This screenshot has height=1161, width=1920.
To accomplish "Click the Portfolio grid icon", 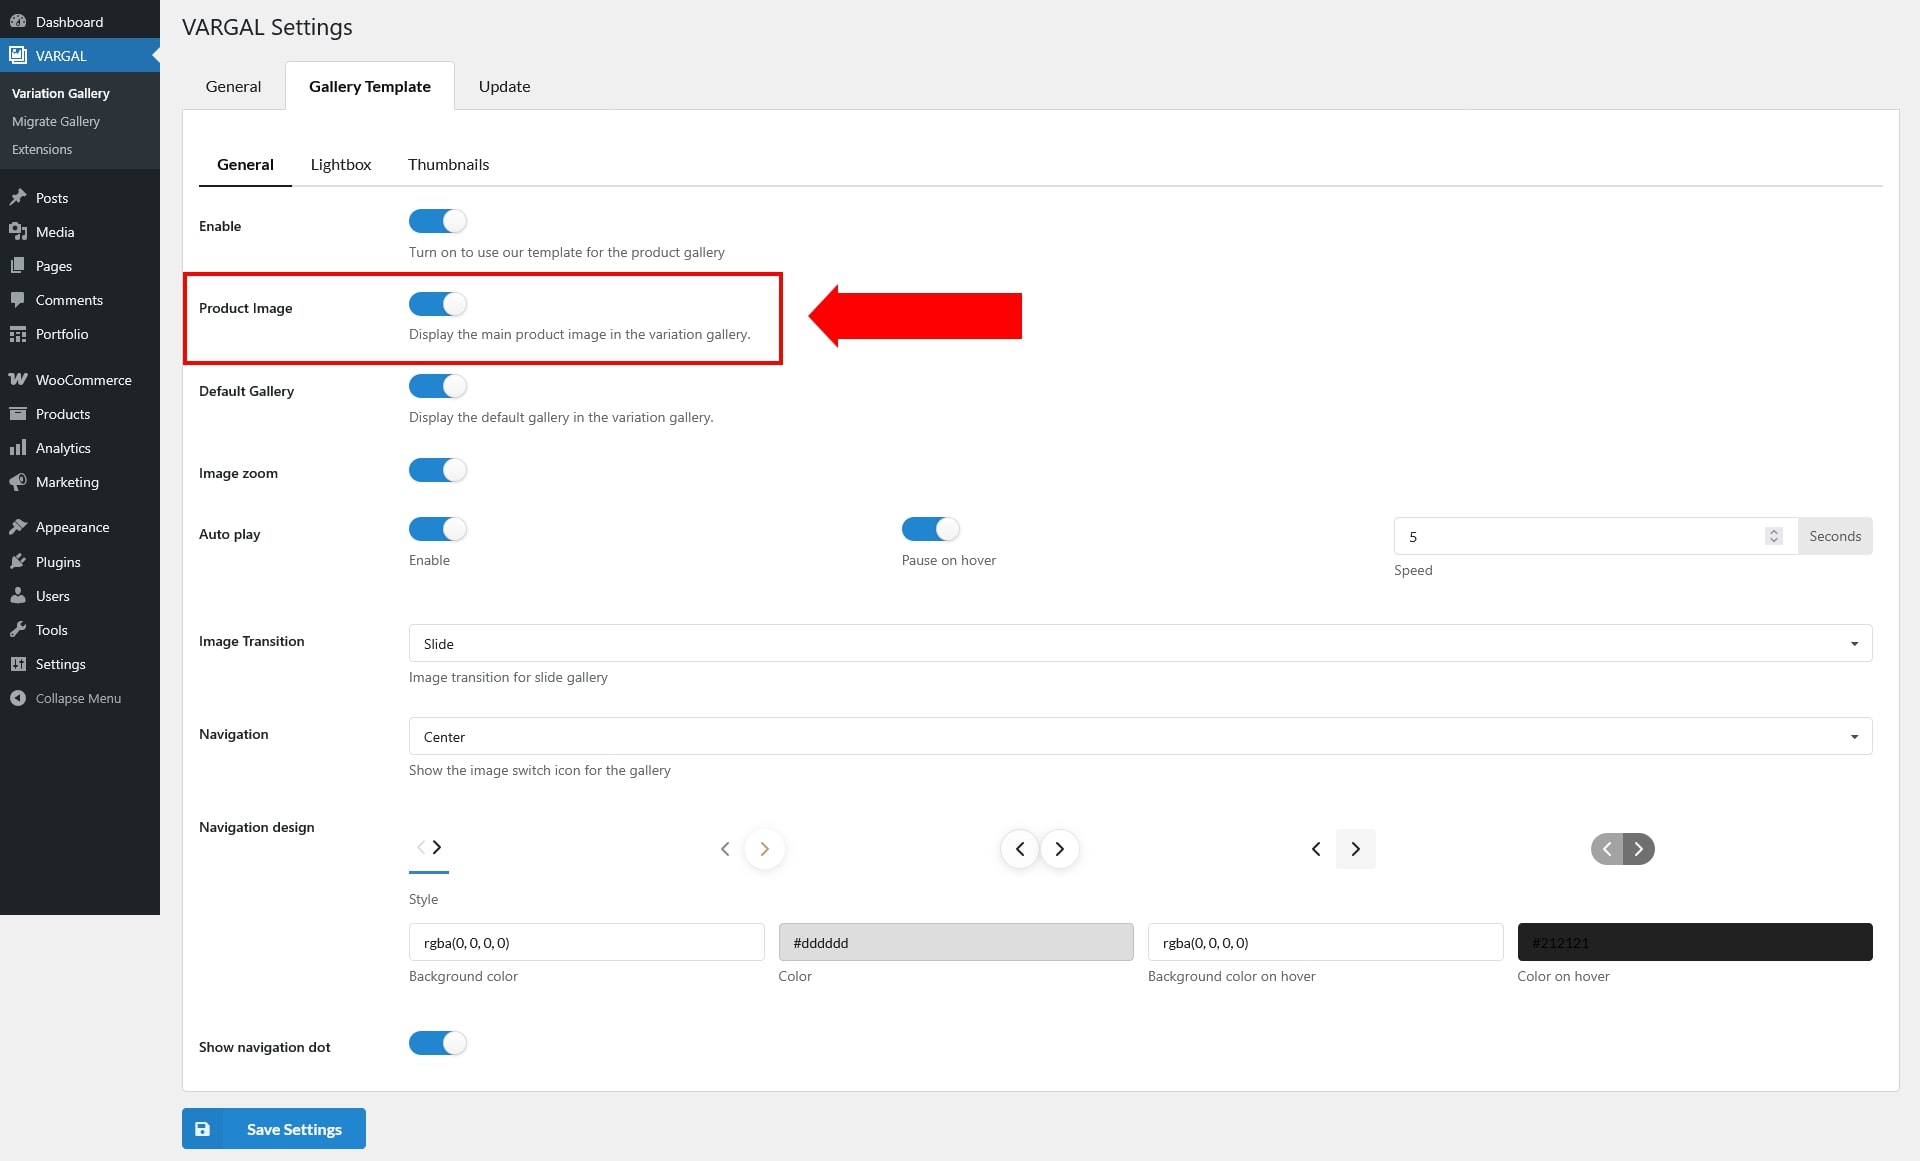I will [x=18, y=334].
